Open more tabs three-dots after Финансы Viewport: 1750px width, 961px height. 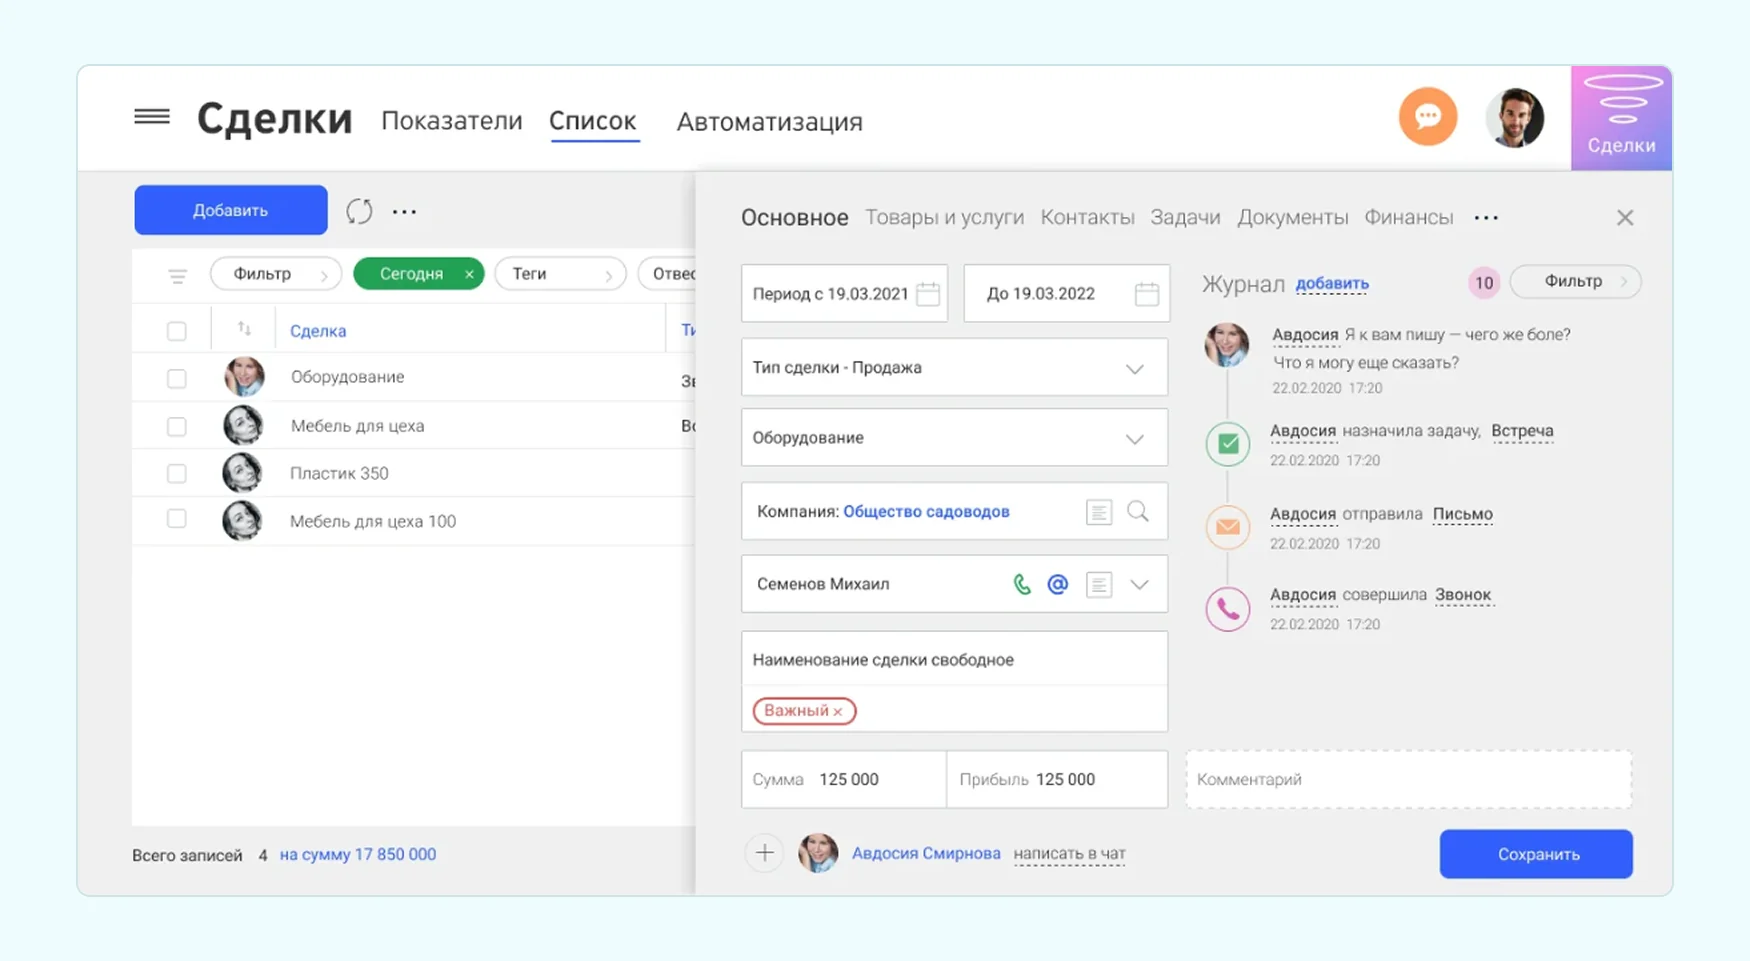pos(1486,218)
